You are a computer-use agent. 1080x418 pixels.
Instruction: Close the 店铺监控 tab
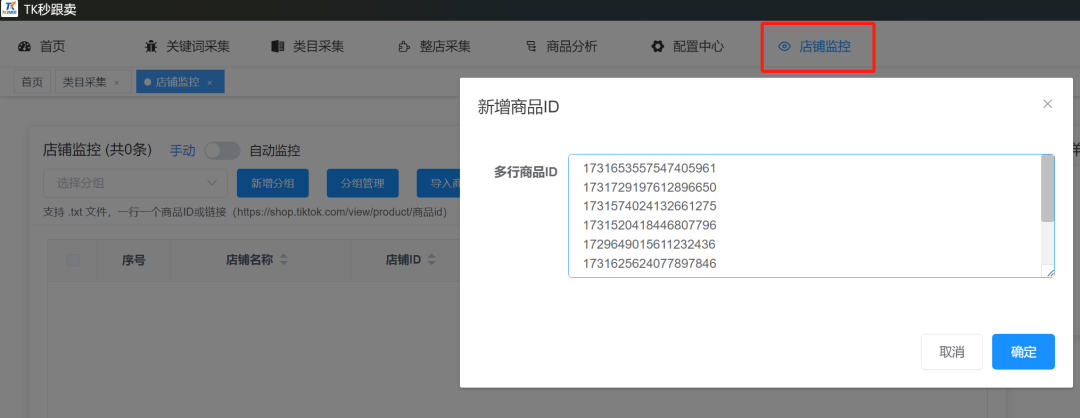coord(209,82)
